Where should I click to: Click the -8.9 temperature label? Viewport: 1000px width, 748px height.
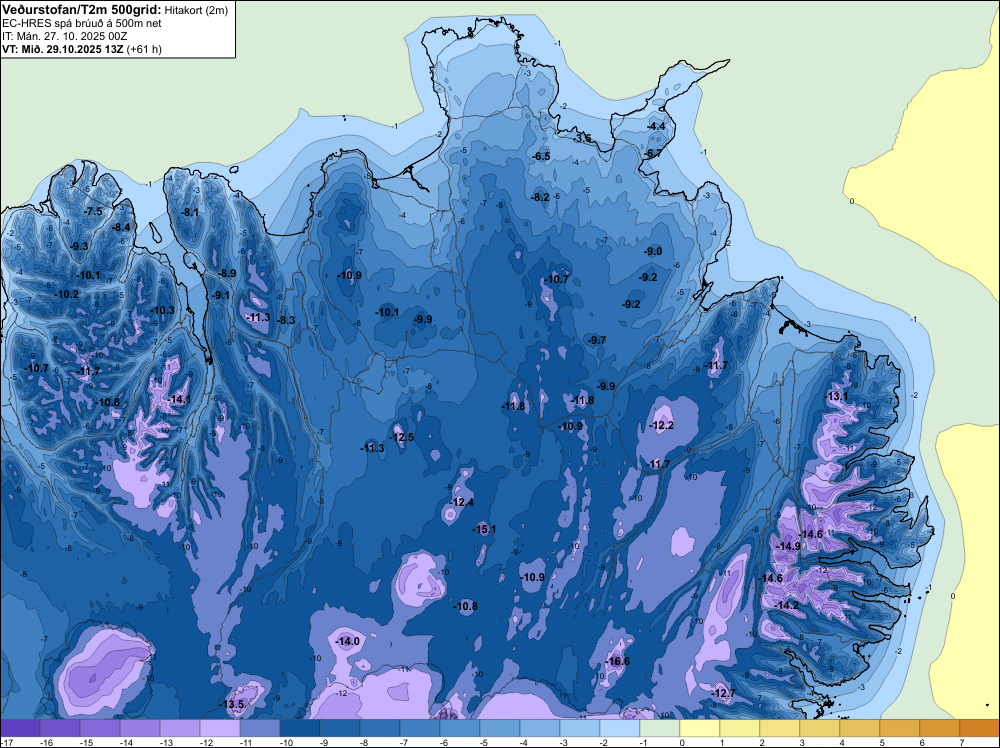226,274
